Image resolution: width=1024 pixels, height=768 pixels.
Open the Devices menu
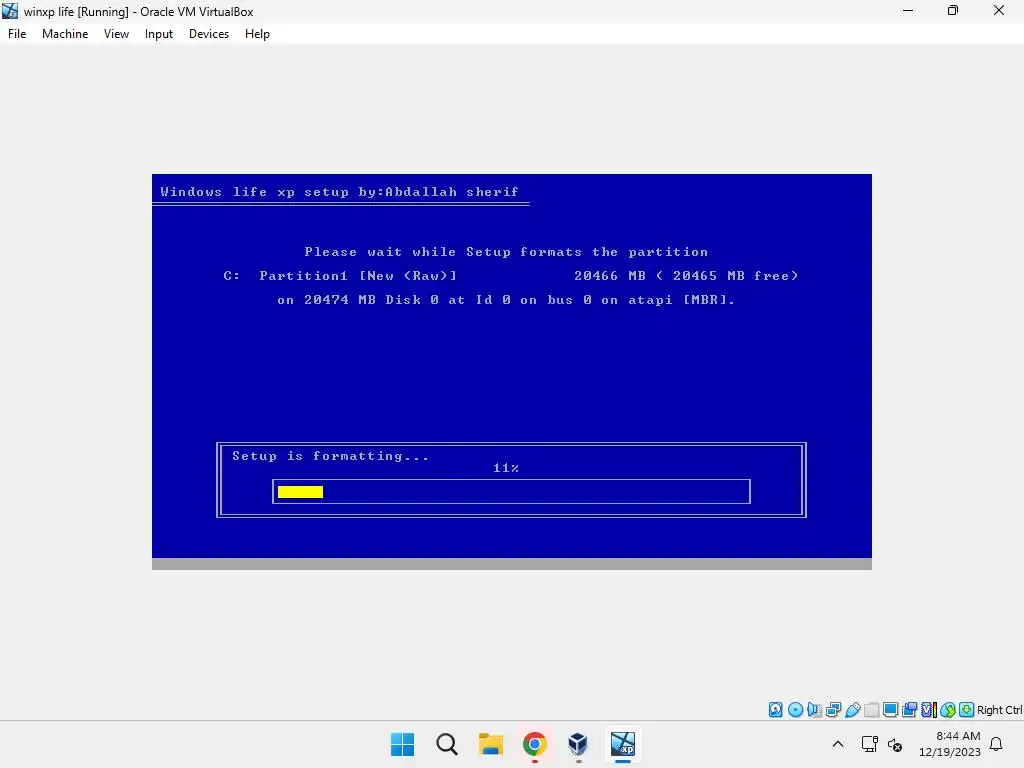(209, 34)
